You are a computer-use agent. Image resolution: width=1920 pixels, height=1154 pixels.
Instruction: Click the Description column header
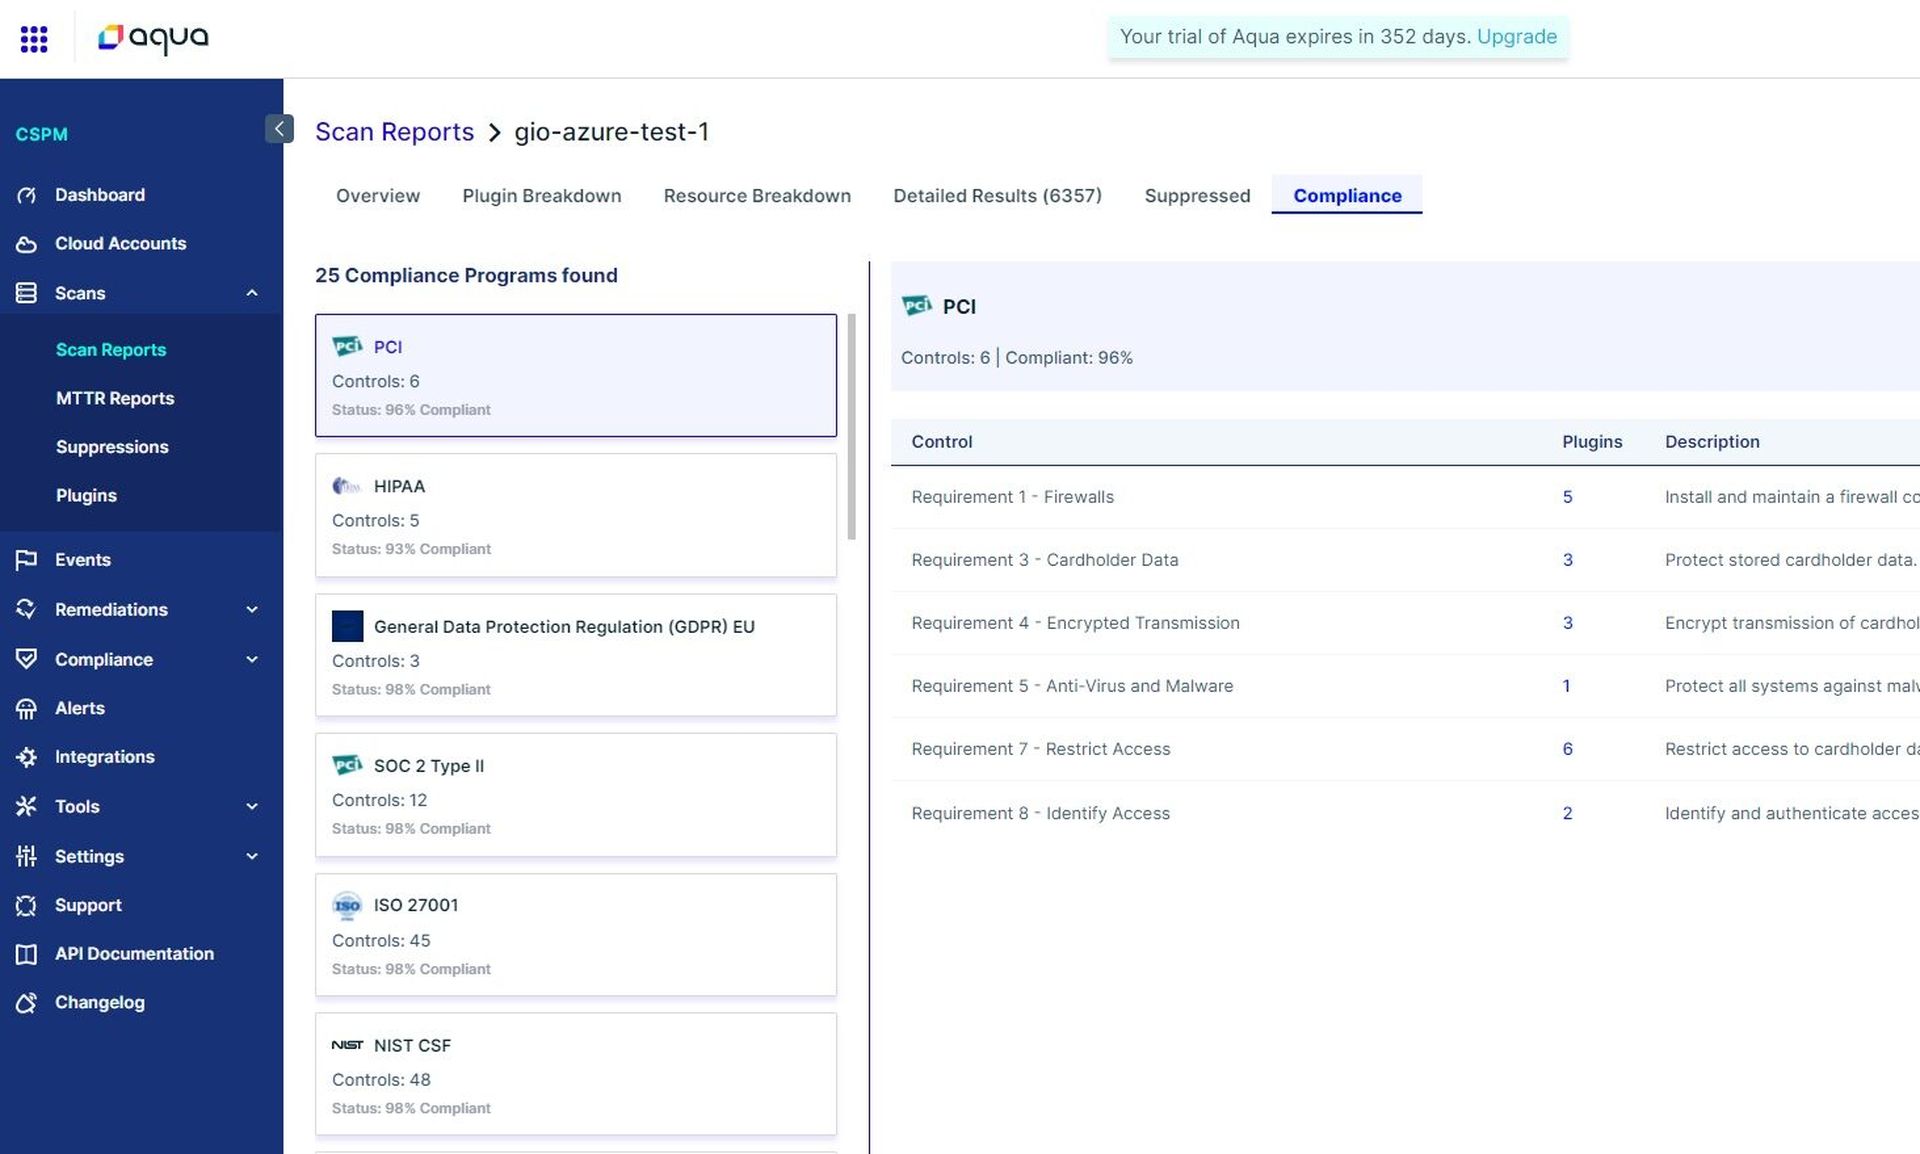click(x=1712, y=442)
